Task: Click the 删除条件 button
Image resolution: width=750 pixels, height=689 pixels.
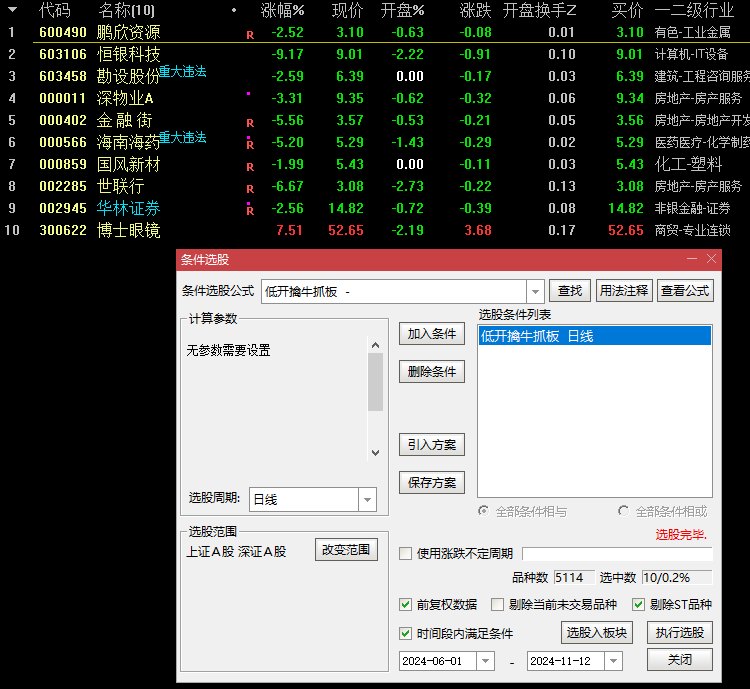Action: [x=432, y=371]
